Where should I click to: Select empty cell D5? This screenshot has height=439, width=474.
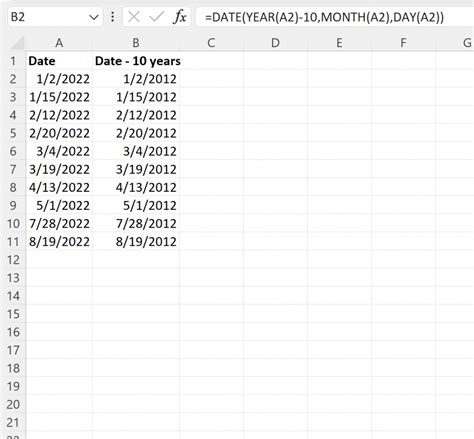(x=275, y=133)
